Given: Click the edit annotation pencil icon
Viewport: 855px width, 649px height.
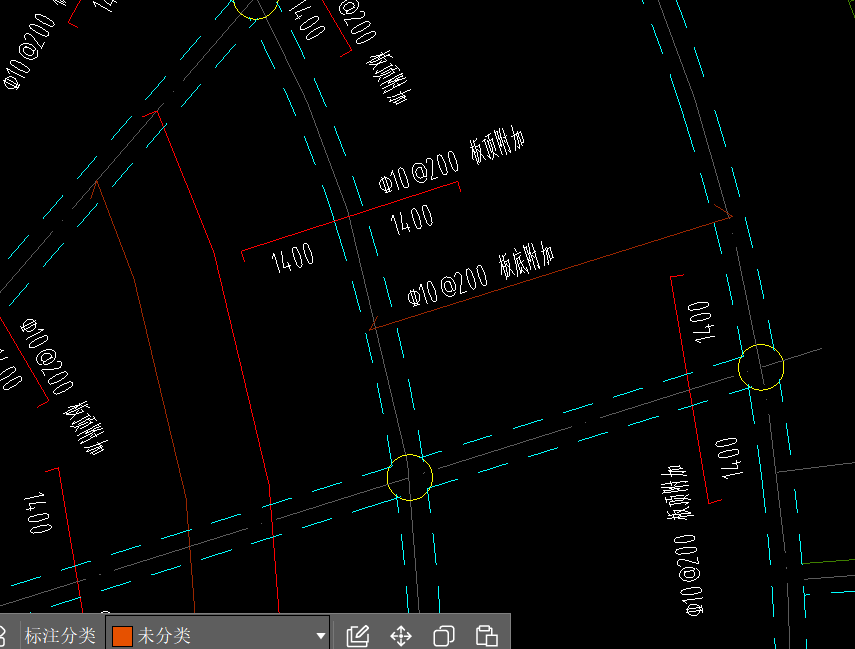Looking at the screenshot, I should (358, 636).
